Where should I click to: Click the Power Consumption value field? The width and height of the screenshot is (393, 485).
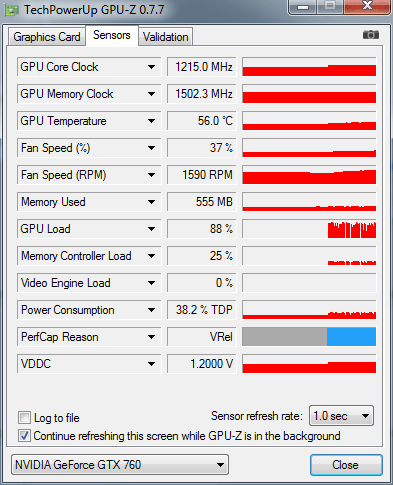tap(202, 310)
